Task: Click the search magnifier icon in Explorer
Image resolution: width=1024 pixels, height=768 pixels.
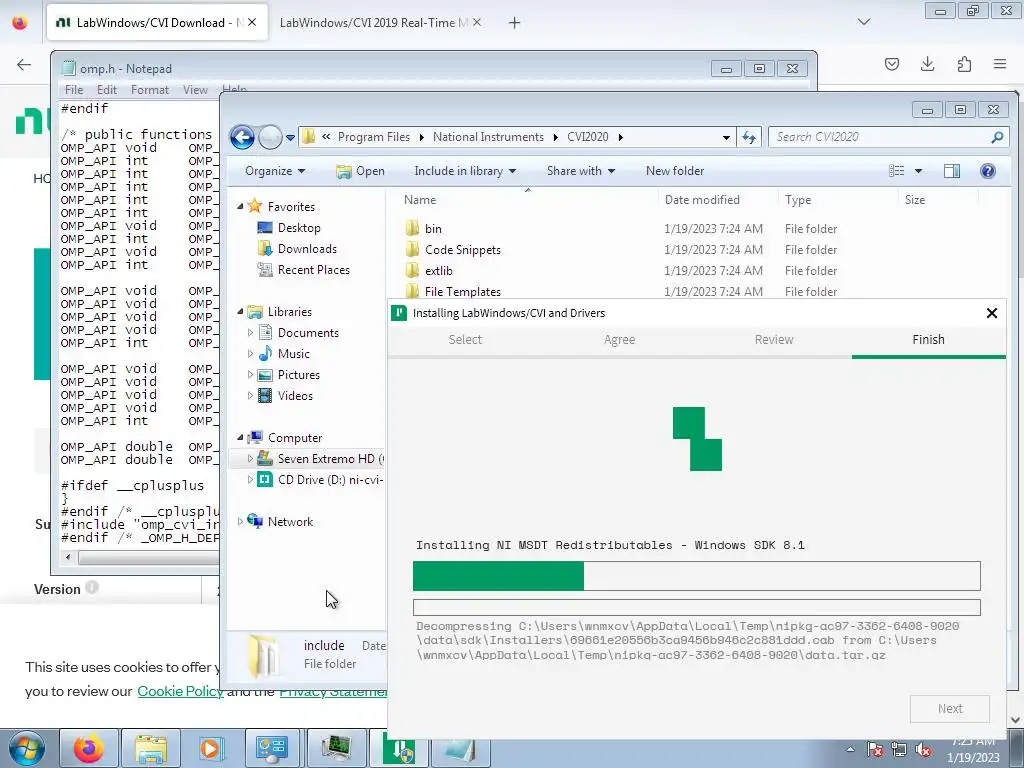Action: point(997,137)
